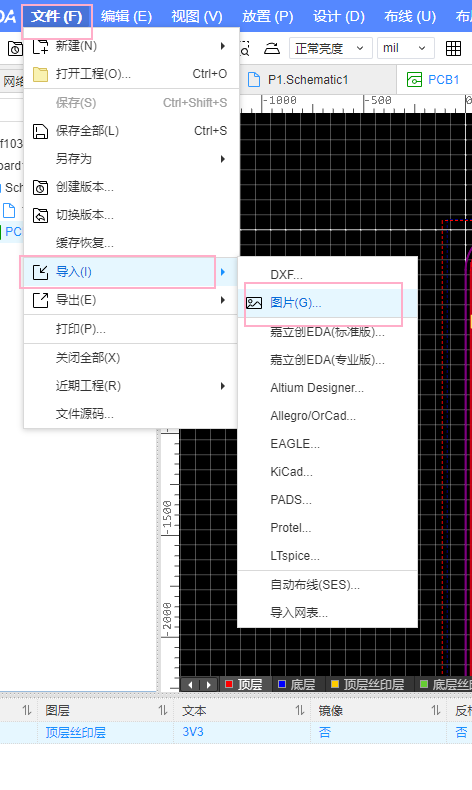This screenshot has width=472, height=790.
Task: Choose 嘉立创EDA(标准版)... import option
Action: [x=327, y=332]
